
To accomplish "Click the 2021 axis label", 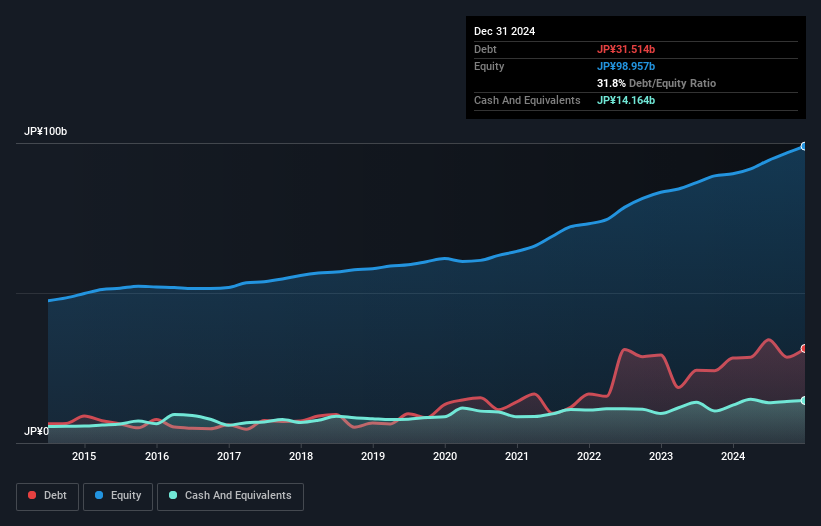I will tap(517, 456).
